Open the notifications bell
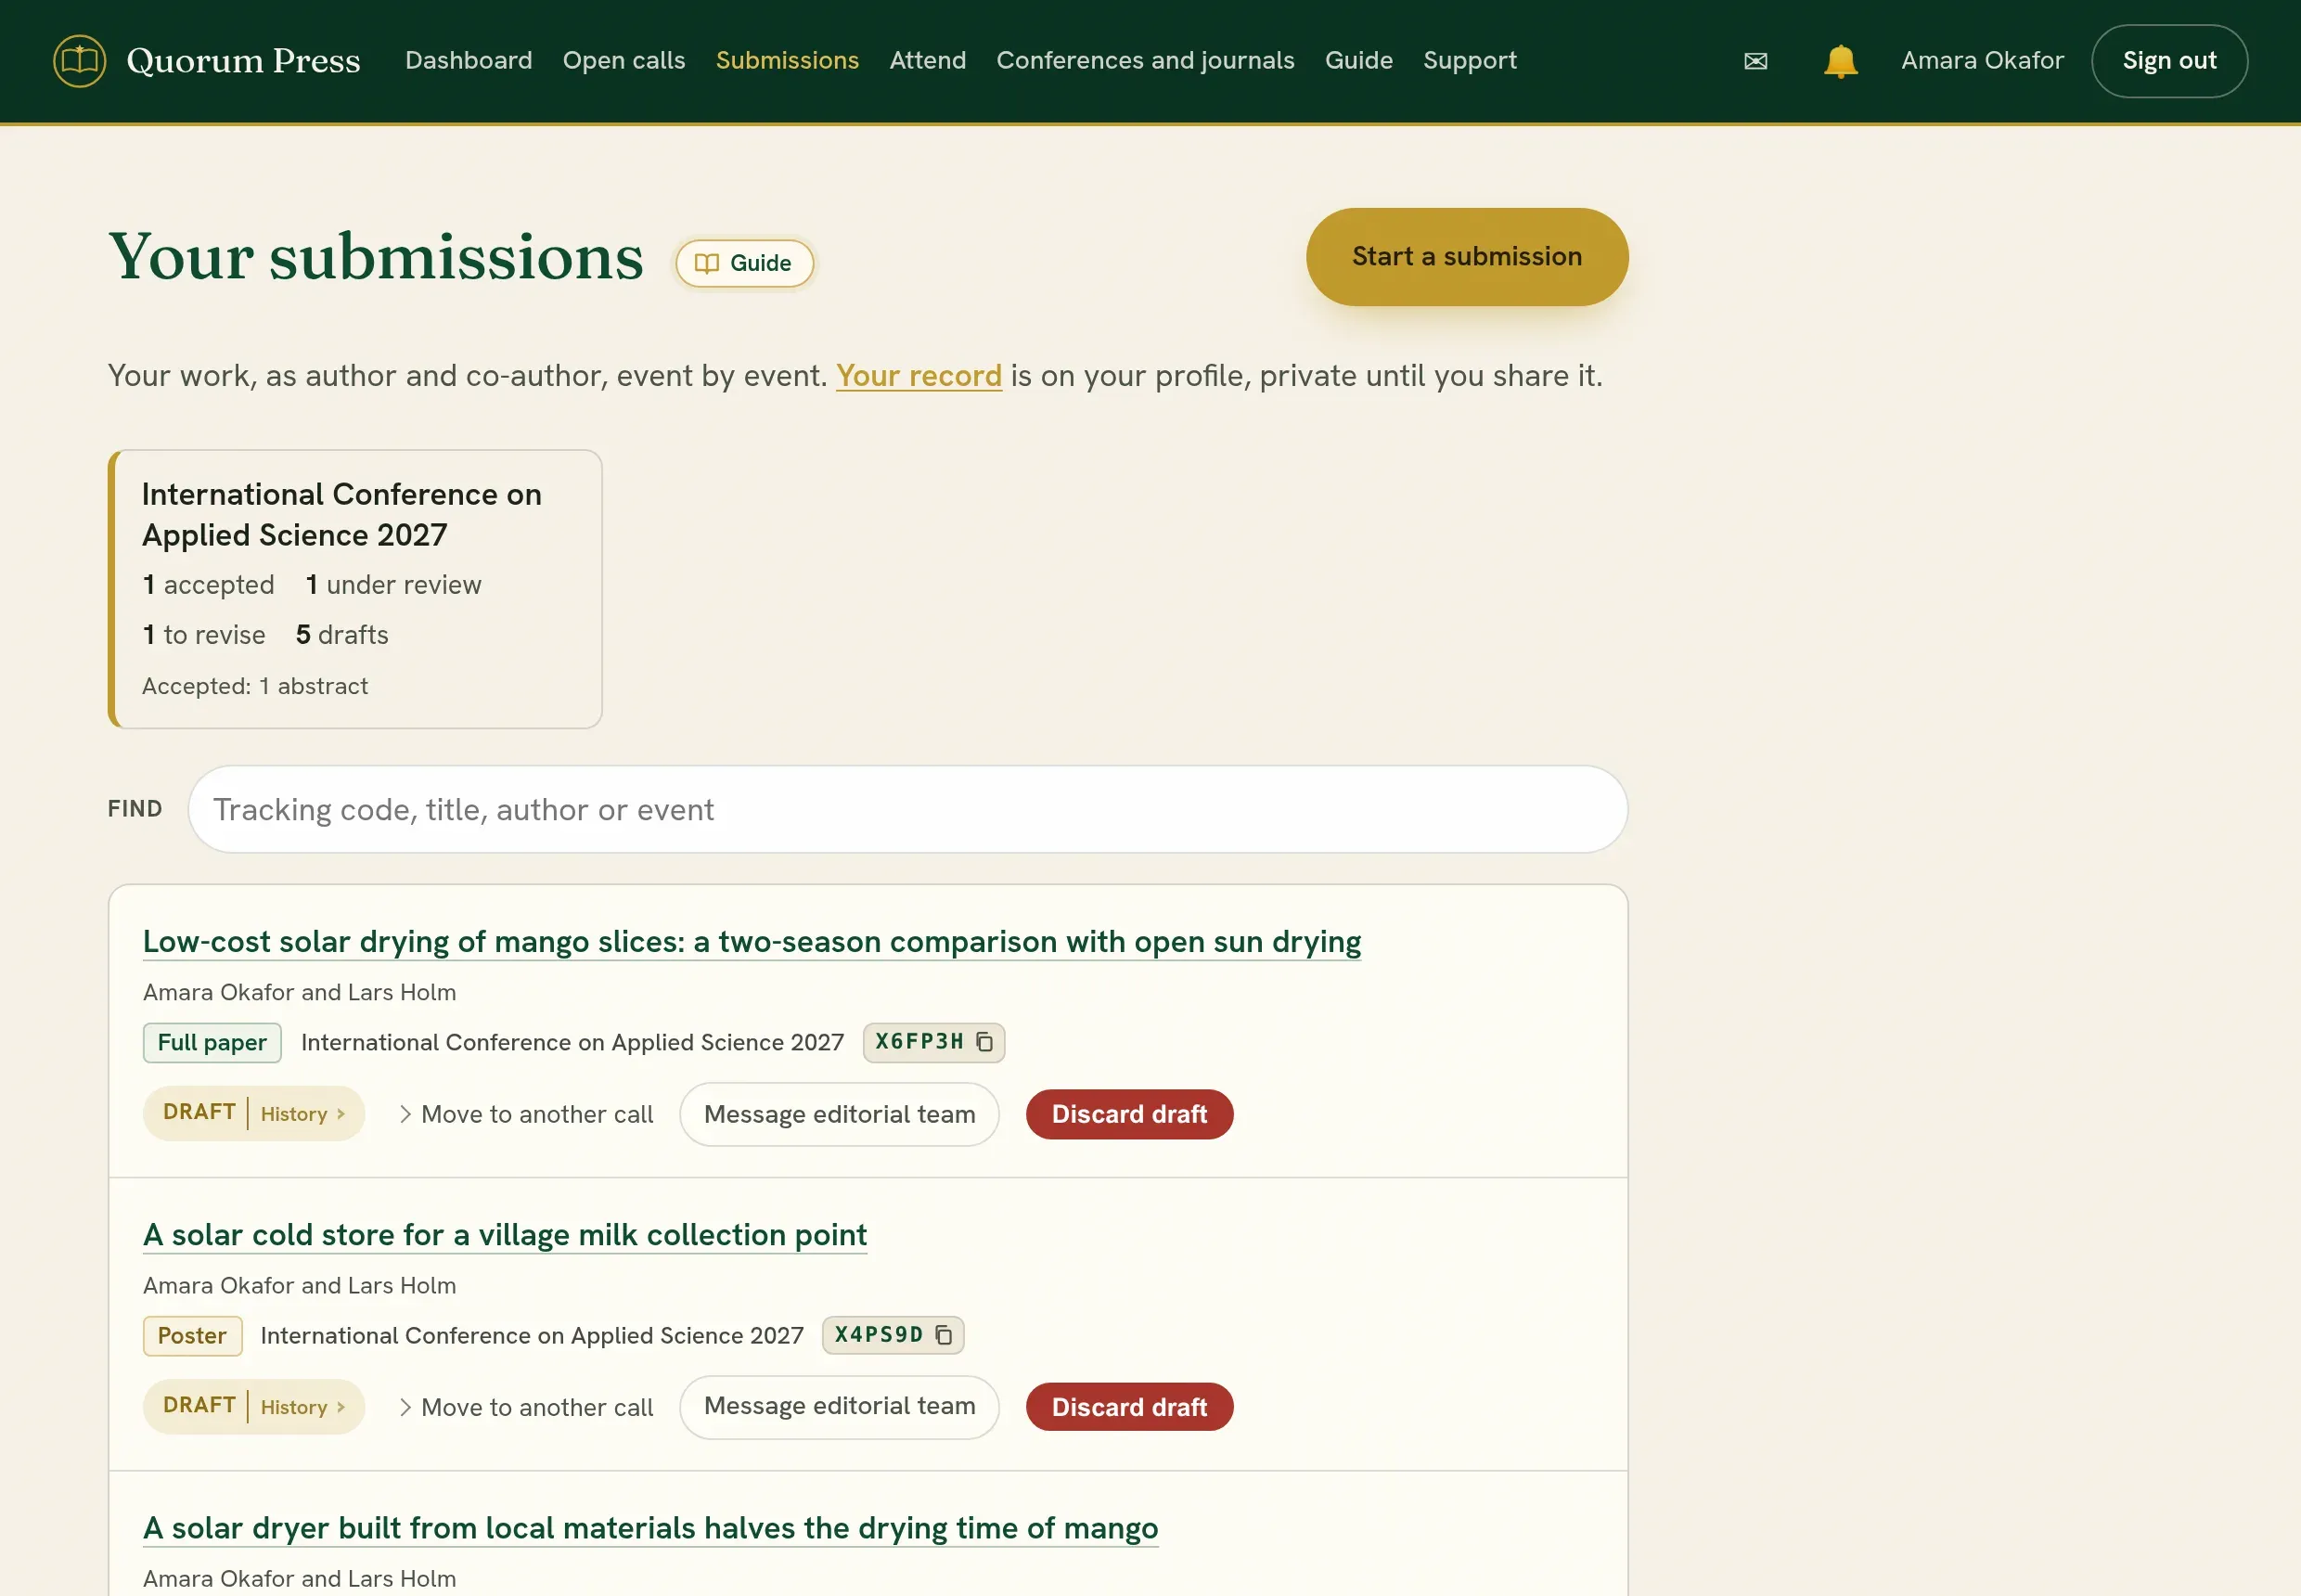Viewport: 2301px width, 1596px height. coord(1840,61)
